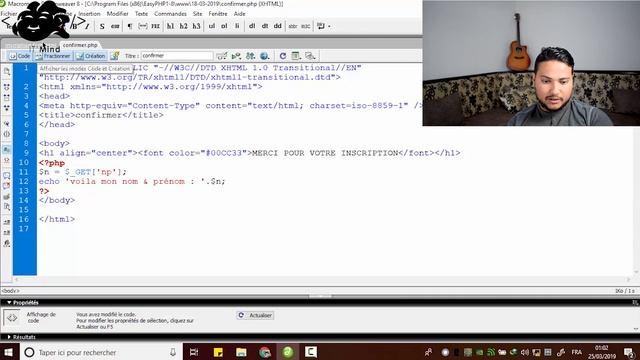Open the validate markup menu

(236, 56)
